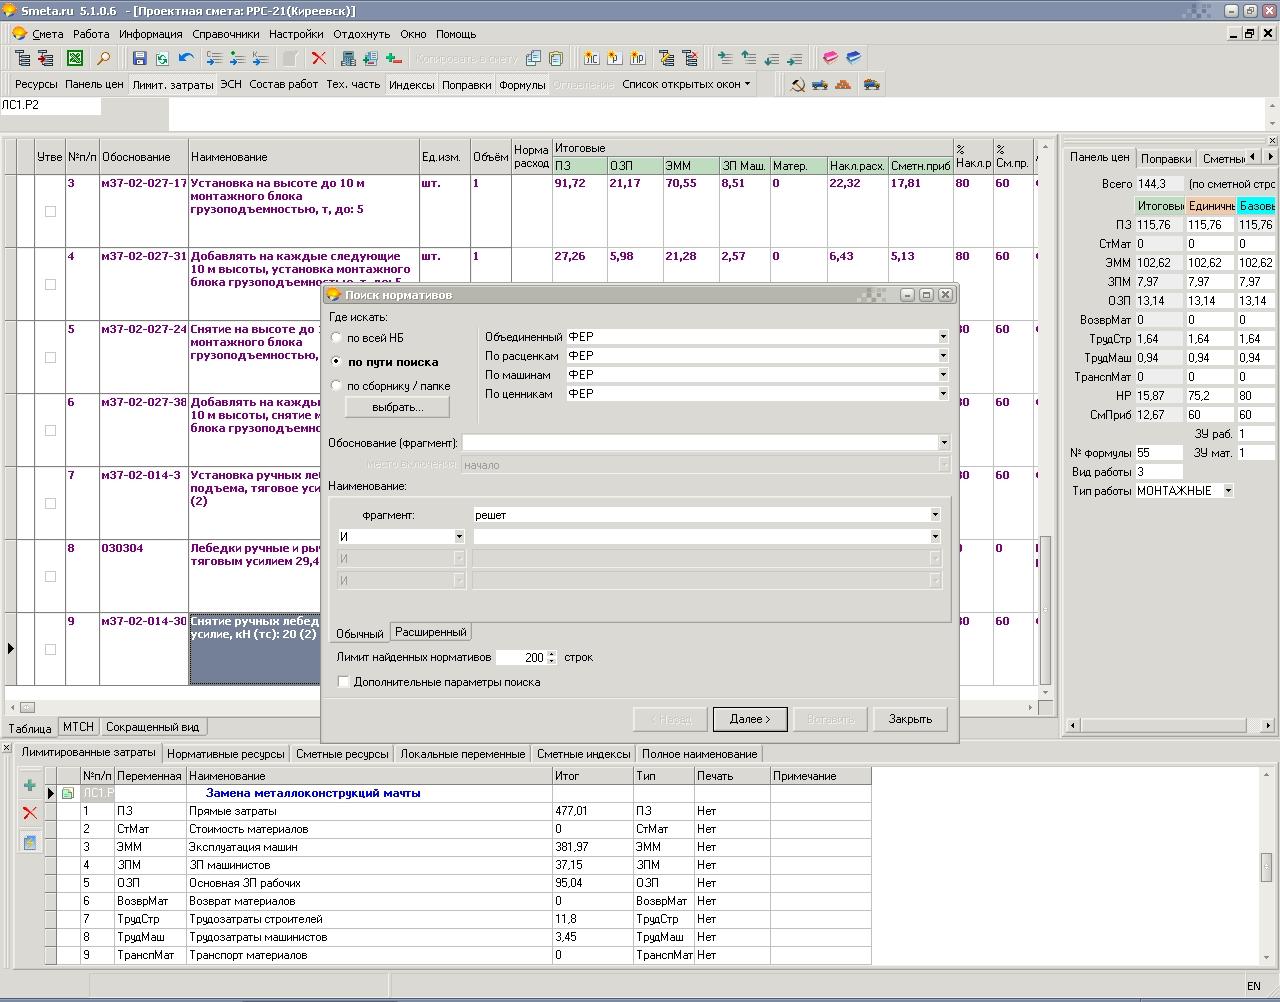Expand the fragment 'решет' dropdown arrow

(935, 515)
